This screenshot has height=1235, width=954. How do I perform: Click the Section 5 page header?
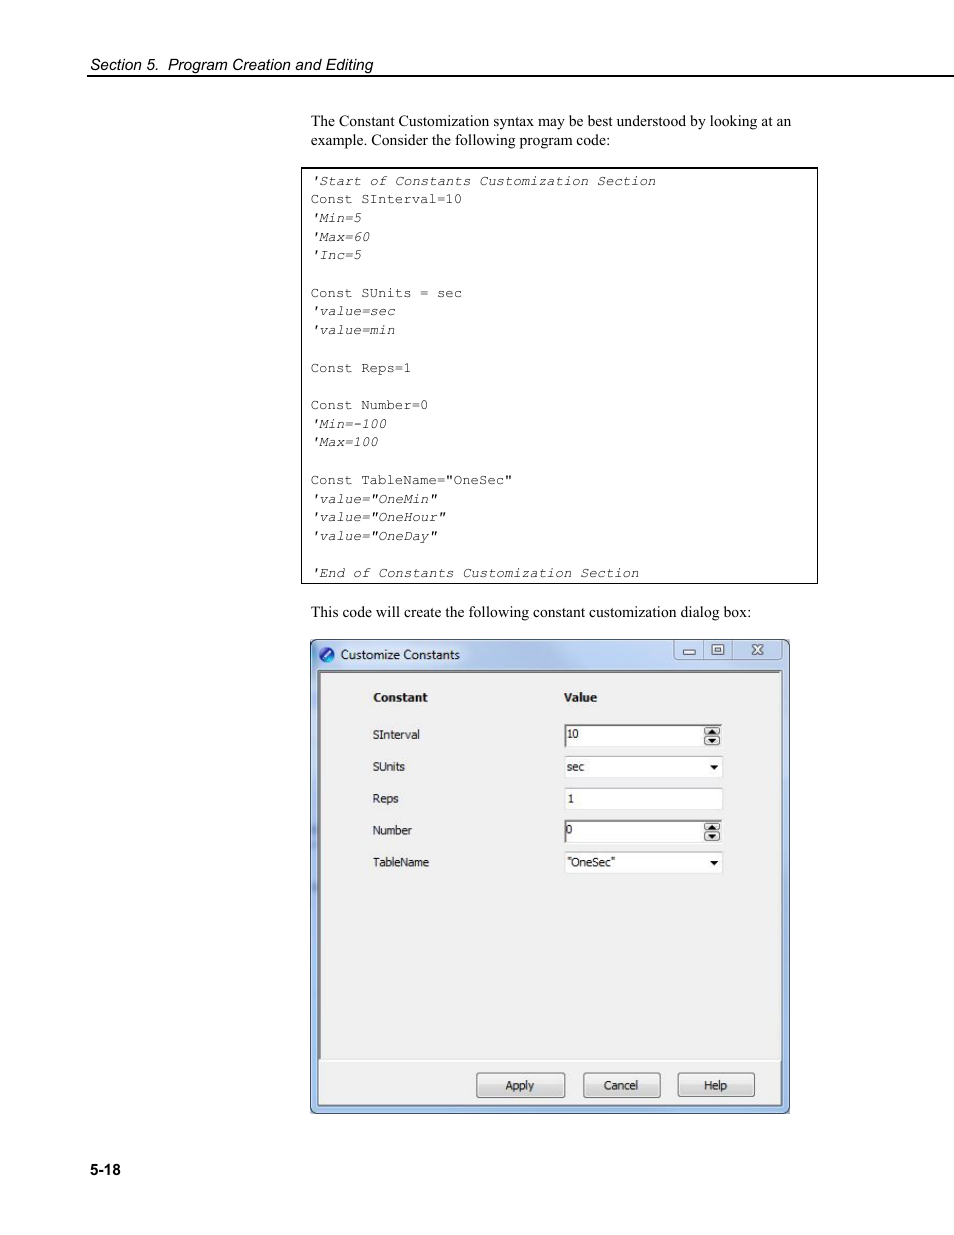(x=232, y=65)
